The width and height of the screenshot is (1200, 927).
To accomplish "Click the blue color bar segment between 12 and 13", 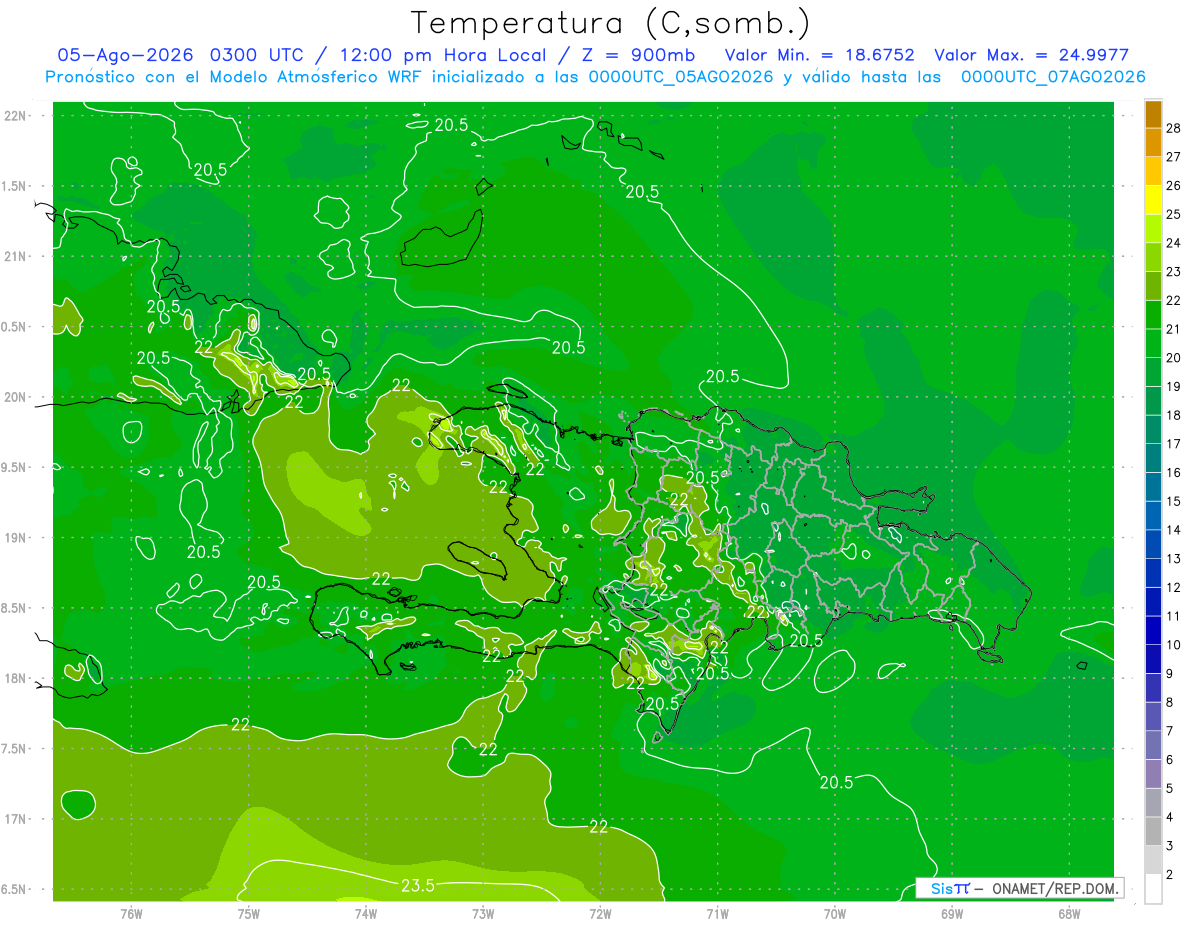I will [1153, 573].
